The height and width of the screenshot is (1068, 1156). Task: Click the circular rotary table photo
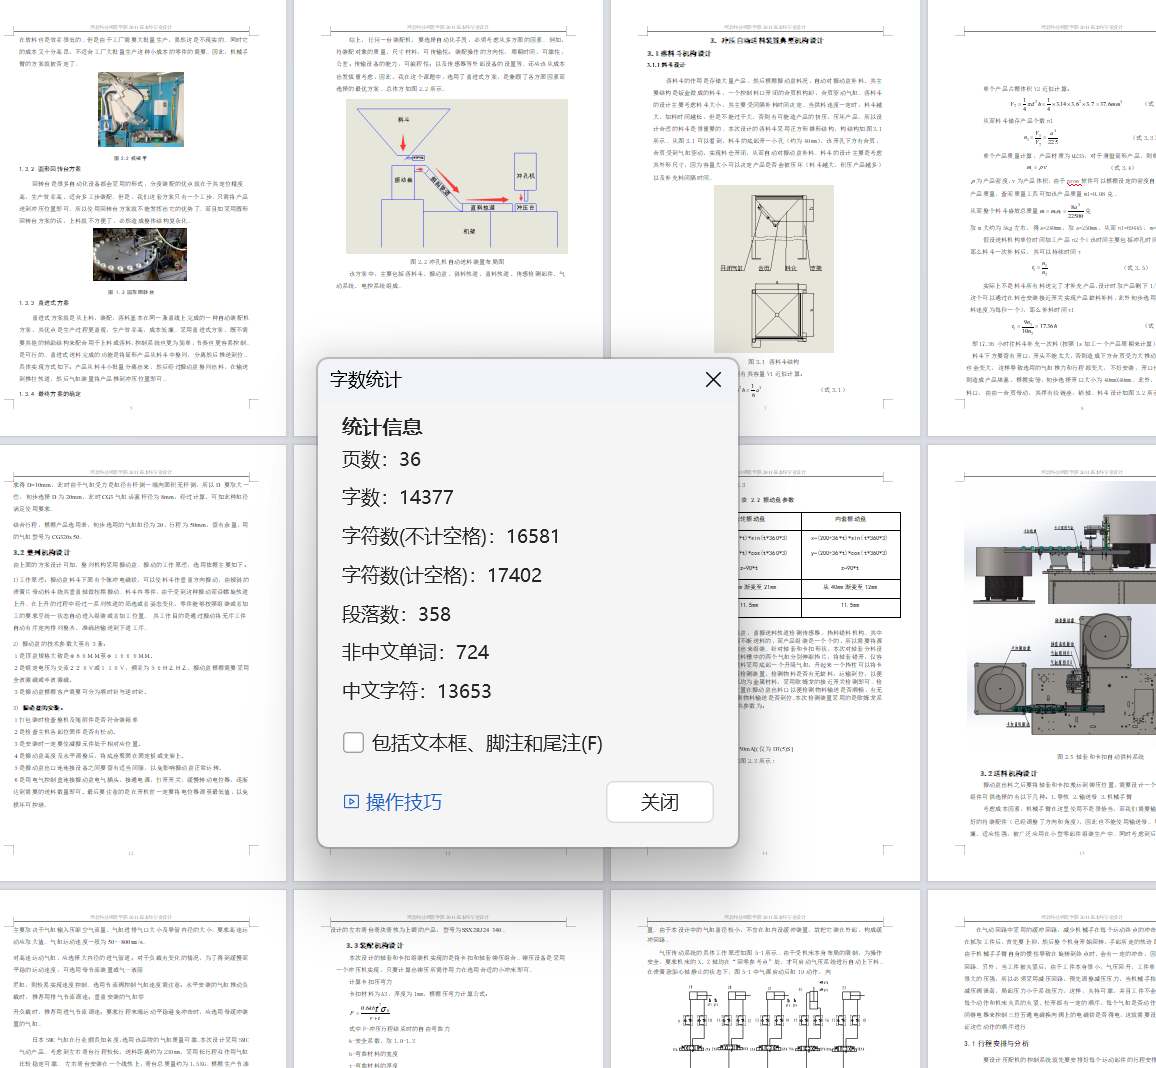(140, 254)
